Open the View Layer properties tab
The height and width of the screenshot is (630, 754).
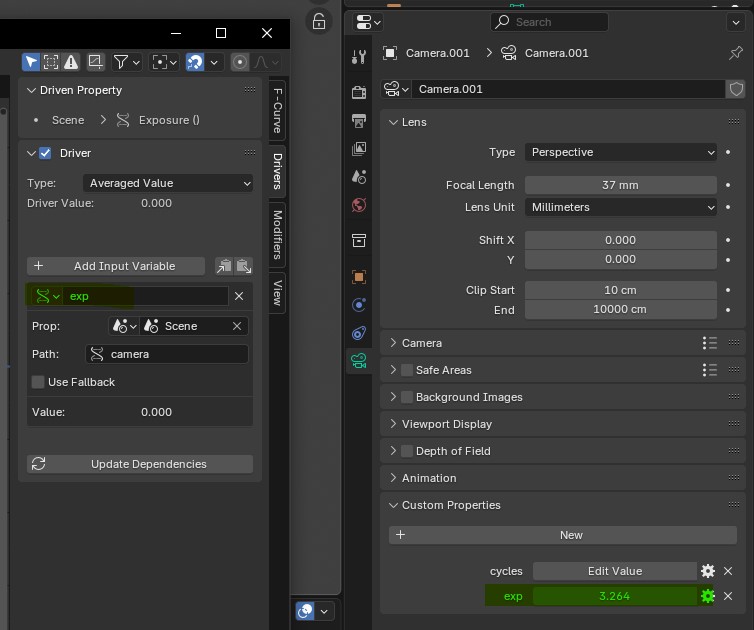tap(359, 149)
